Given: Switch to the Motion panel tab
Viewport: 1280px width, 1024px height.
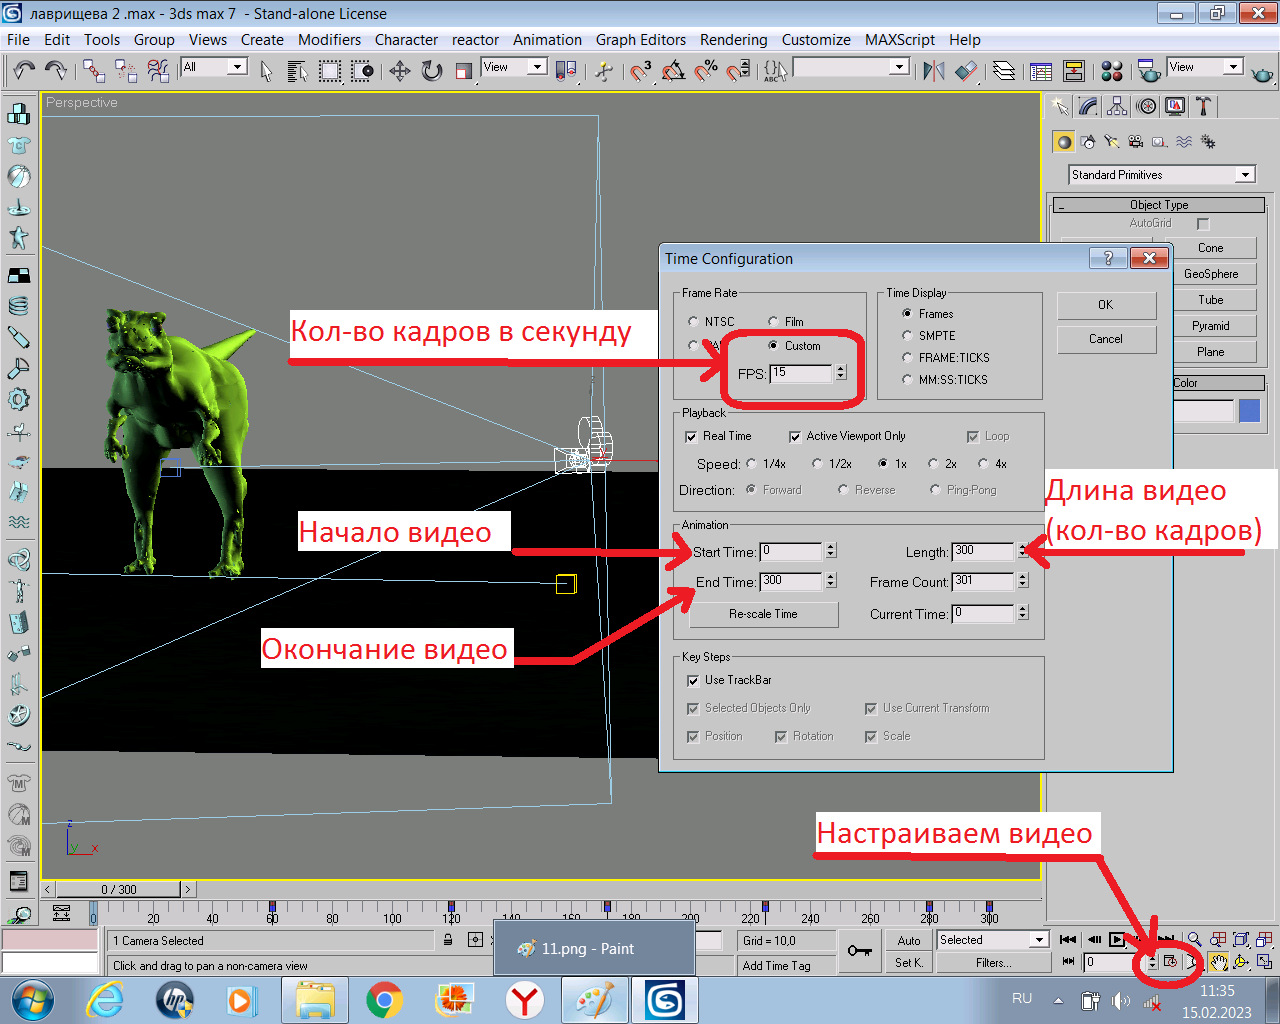Looking at the screenshot, I should pyautogui.click(x=1147, y=106).
